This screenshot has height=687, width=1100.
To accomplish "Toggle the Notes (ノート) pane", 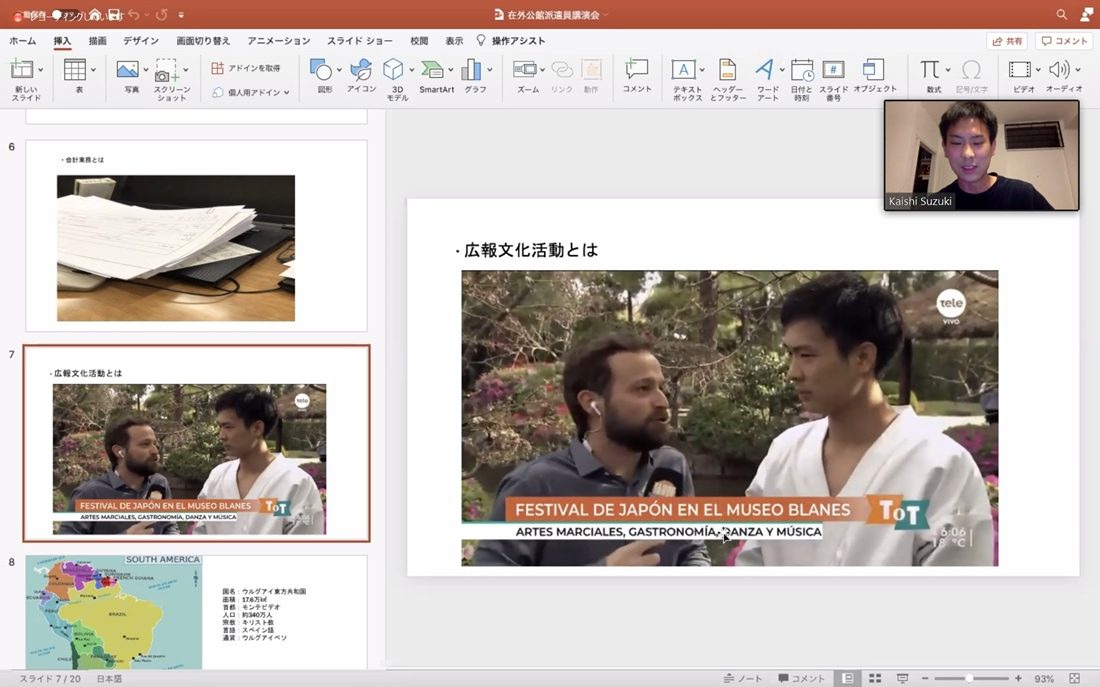I will [x=743, y=679].
